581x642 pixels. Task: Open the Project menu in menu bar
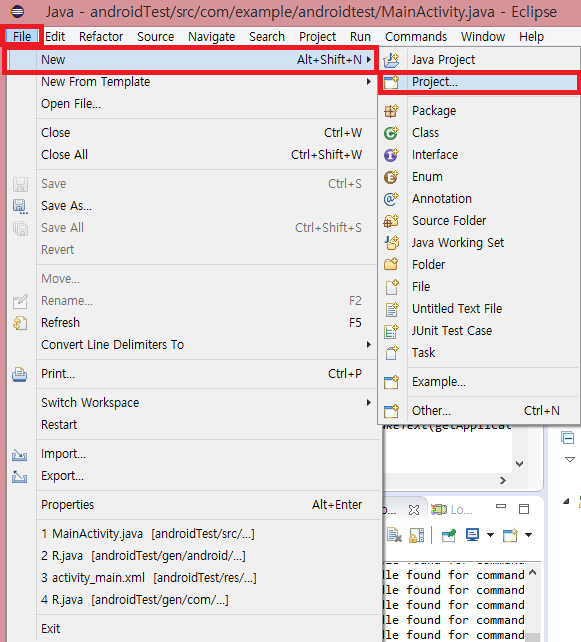317,37
